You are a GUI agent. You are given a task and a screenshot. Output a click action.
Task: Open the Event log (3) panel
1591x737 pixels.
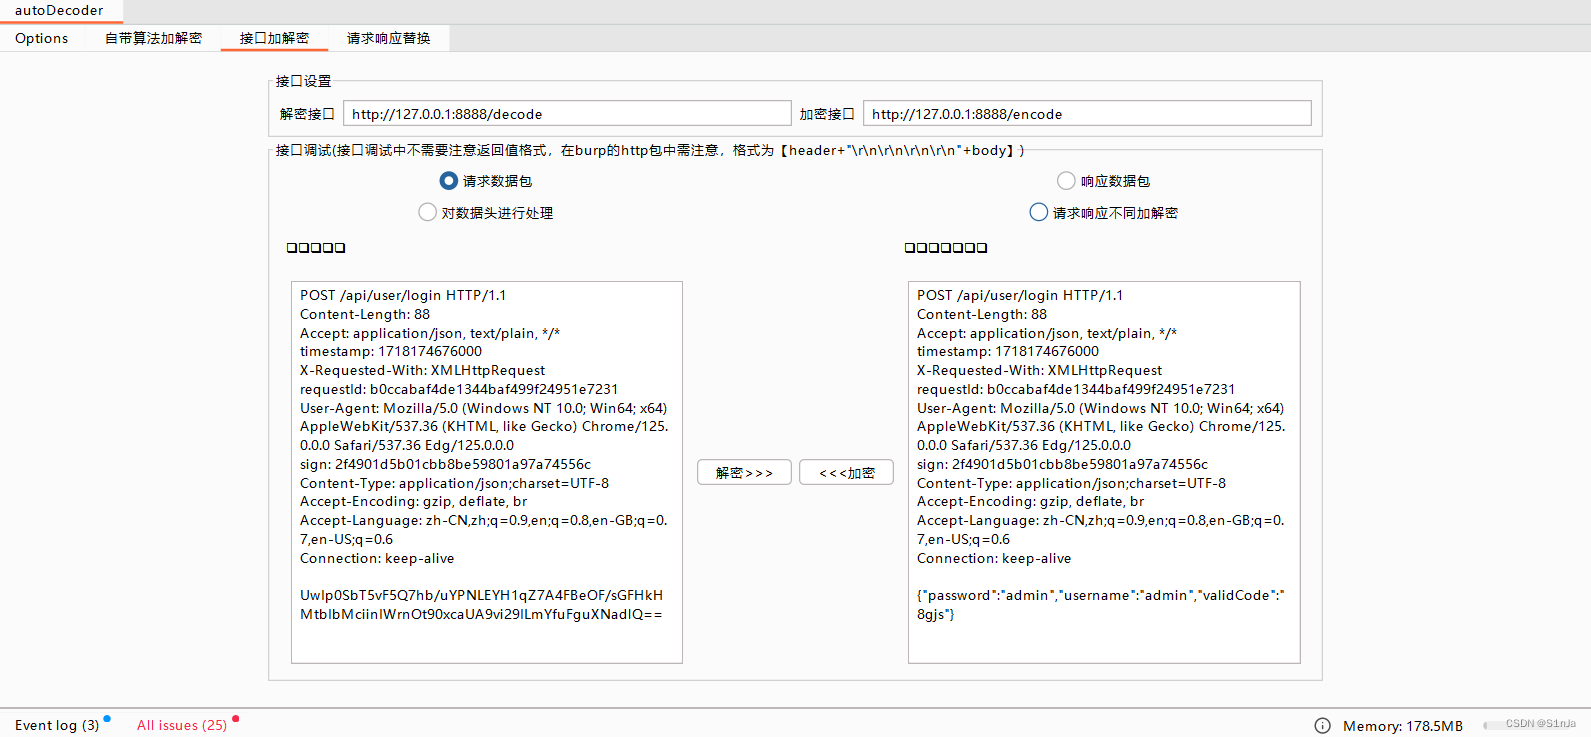tap(57, 725)
